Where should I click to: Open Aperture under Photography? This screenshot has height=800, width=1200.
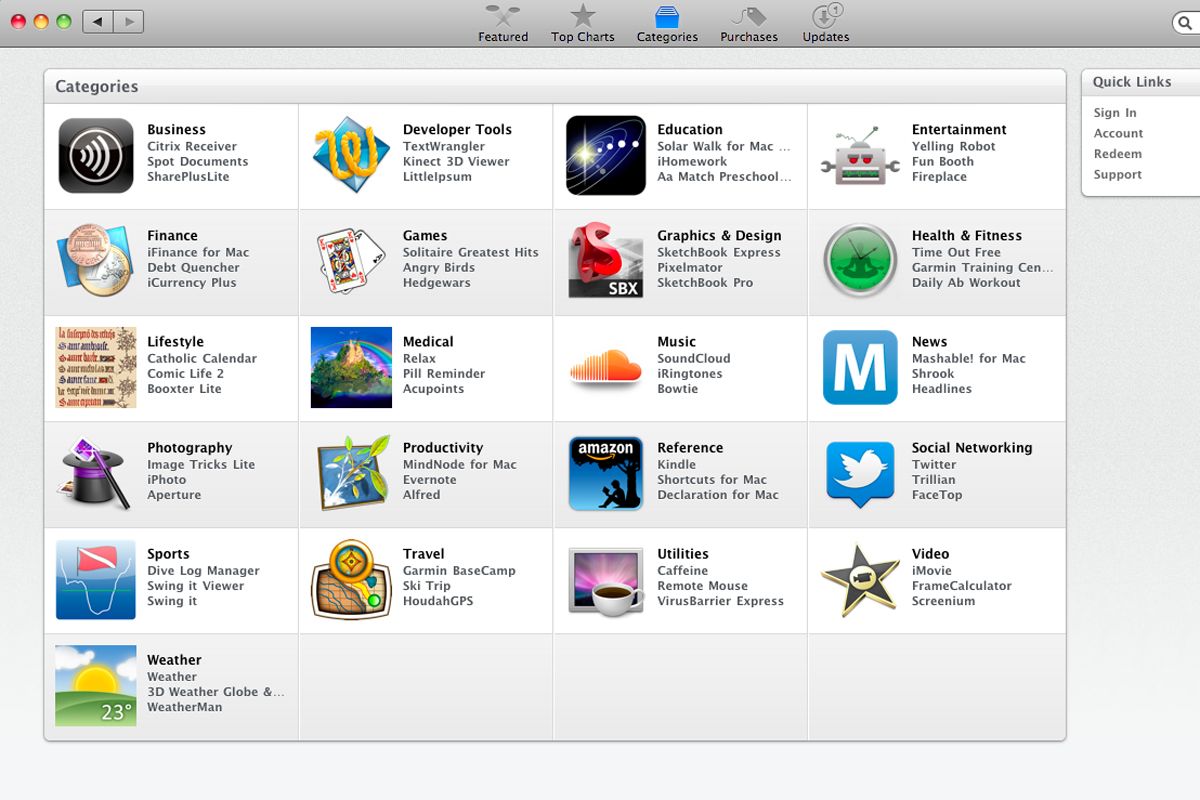tap(174, 495)
